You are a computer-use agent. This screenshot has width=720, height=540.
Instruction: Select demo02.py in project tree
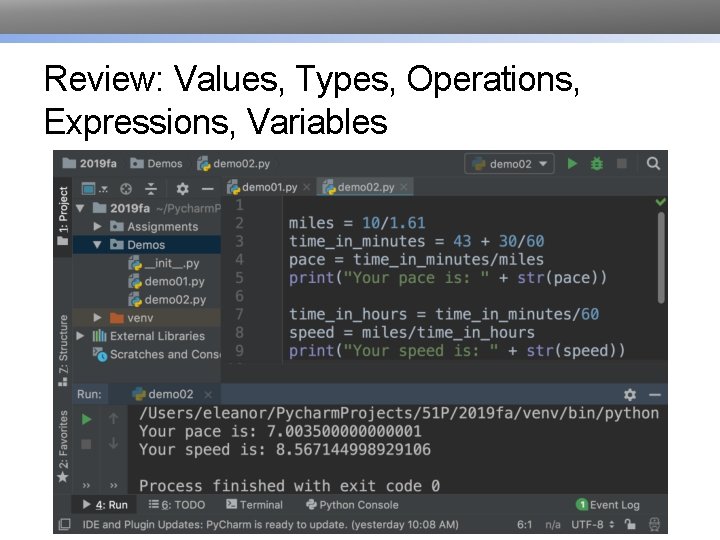coord(168,300)
